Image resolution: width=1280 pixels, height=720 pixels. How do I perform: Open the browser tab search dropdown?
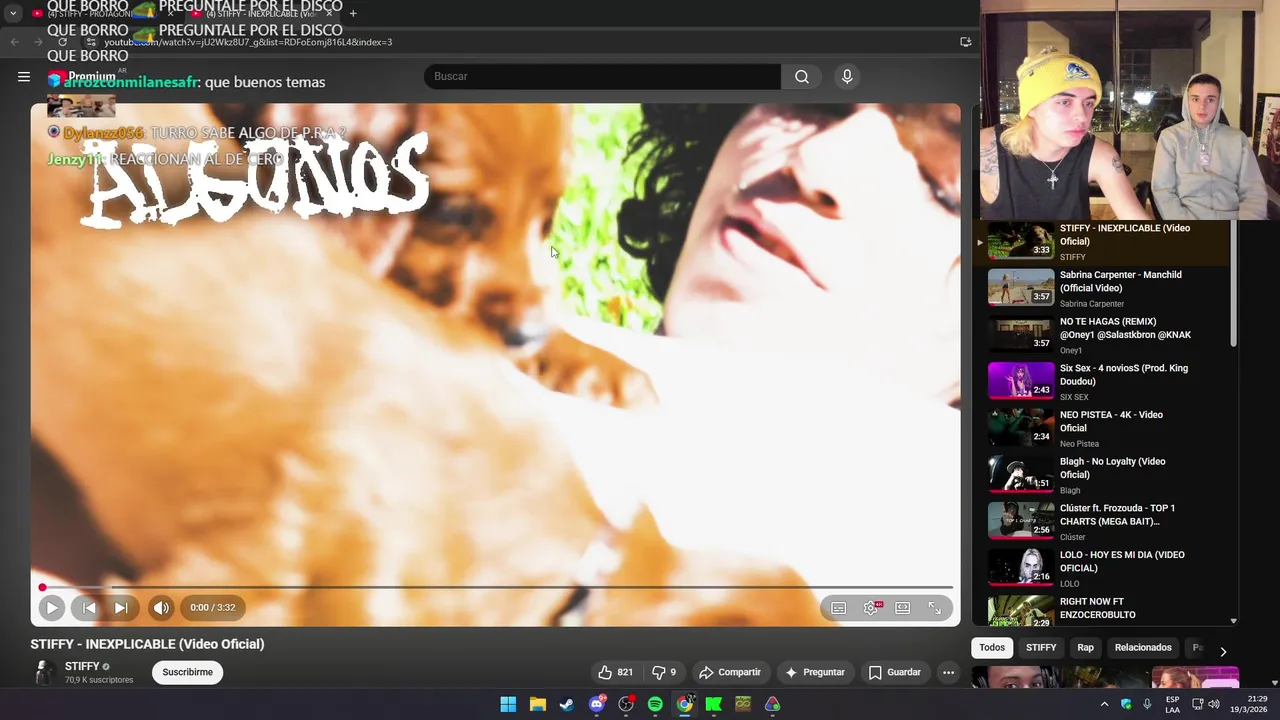[x=13, y=14]
